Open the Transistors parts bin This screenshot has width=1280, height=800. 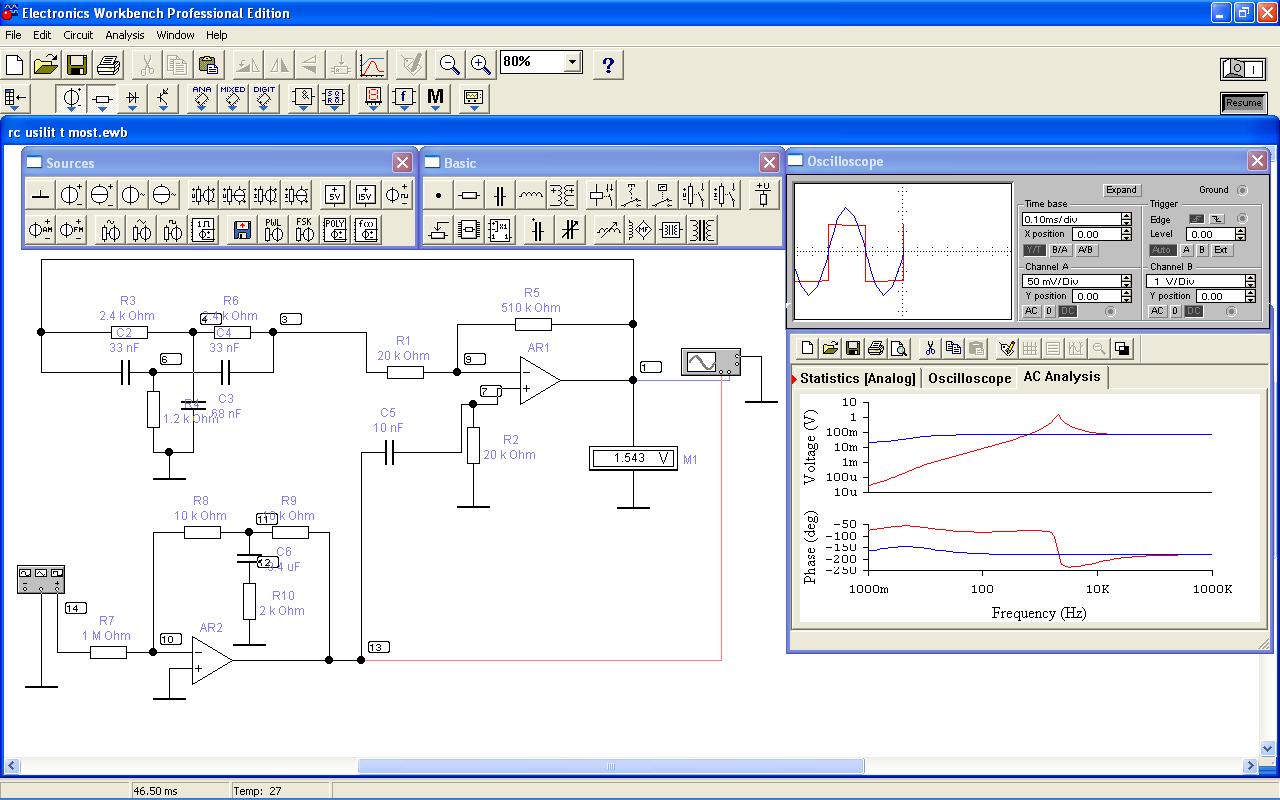click(163, 98)
